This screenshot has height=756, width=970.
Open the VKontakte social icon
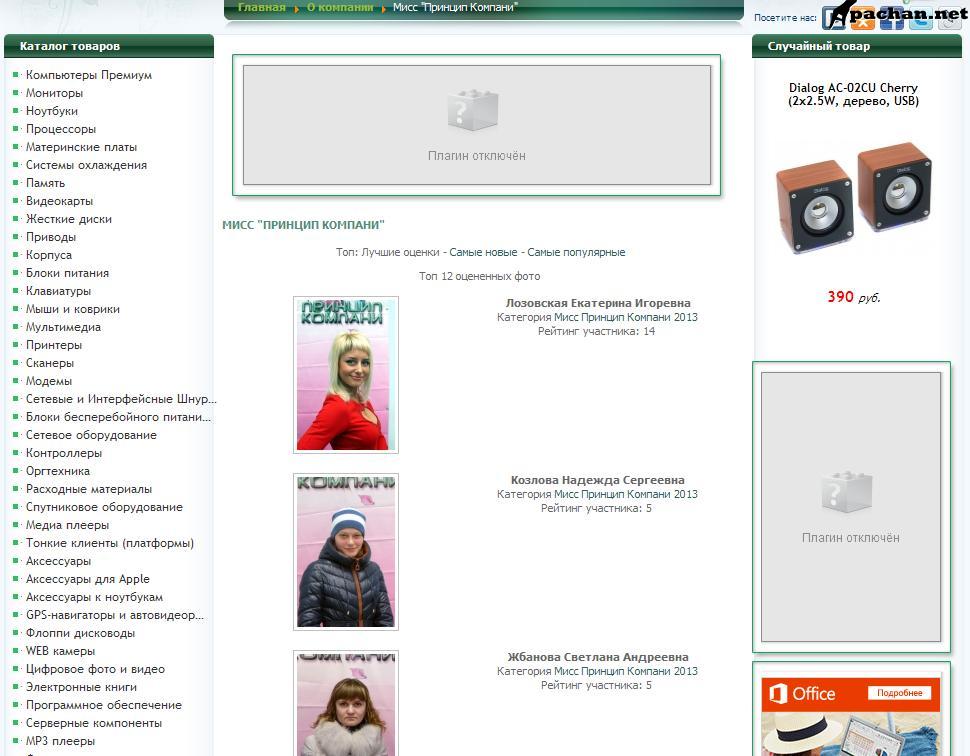pyautogui.click(x=833, y=18)
